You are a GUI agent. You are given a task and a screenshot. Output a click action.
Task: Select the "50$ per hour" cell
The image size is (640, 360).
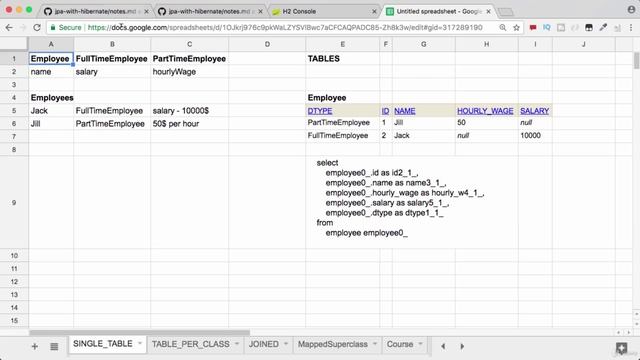189,124
